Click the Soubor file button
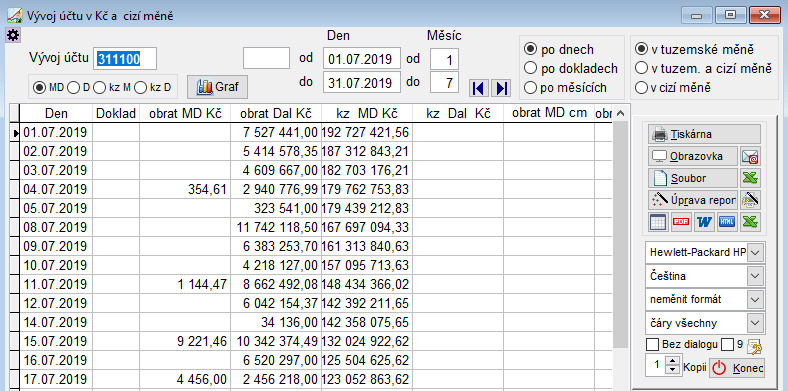788x391 pixels. tap(693, 178)
